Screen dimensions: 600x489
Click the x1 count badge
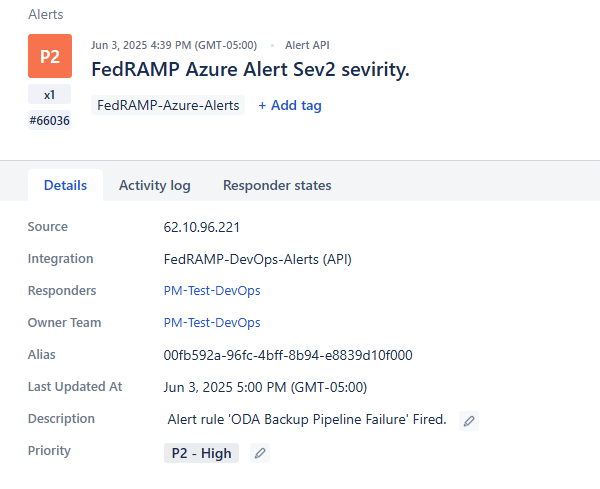point(49,95)
